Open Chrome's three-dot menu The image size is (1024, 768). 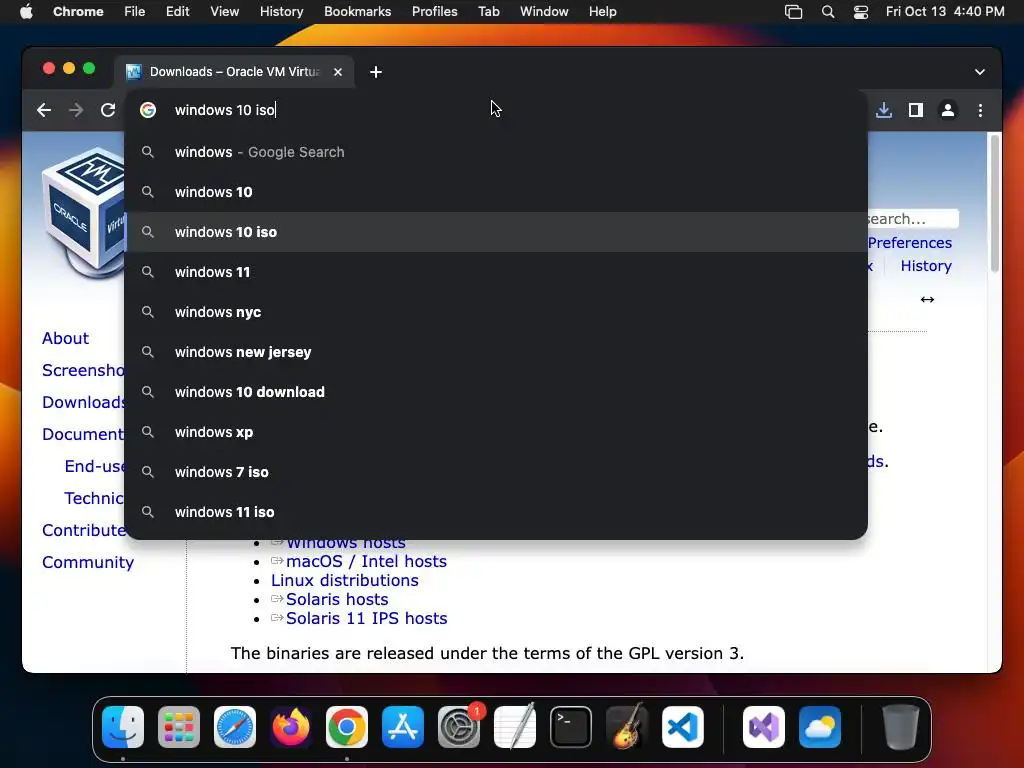click(980, 110)
